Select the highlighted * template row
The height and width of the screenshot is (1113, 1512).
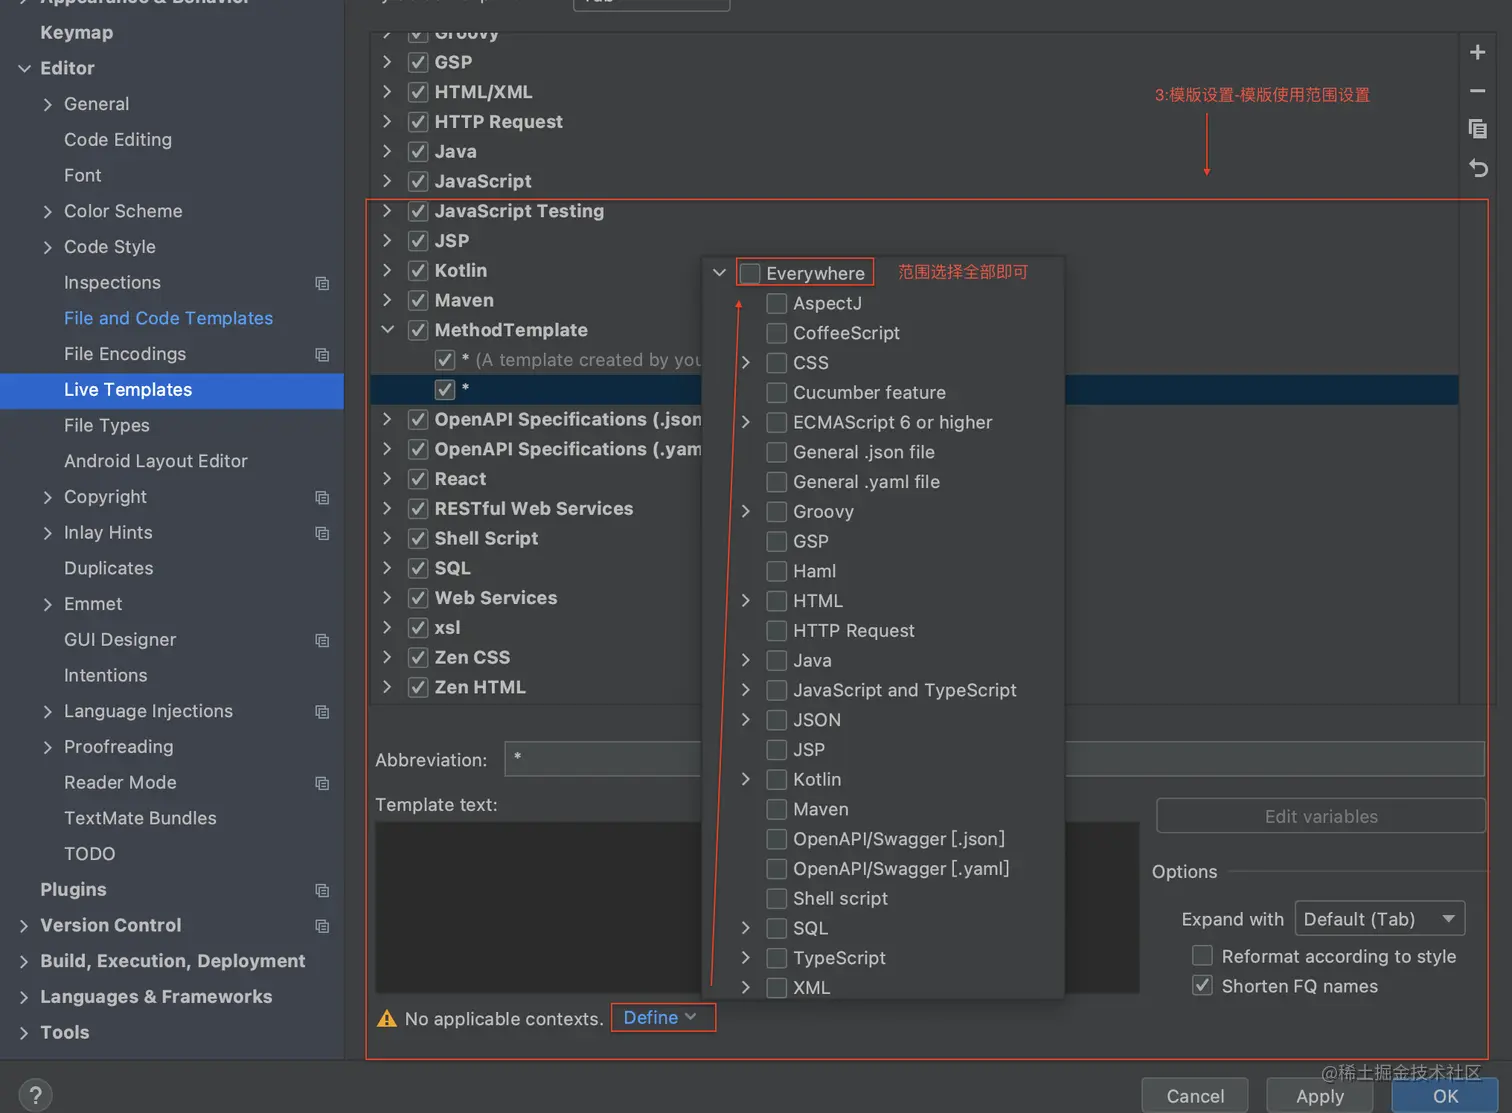(x=914, y=389)
